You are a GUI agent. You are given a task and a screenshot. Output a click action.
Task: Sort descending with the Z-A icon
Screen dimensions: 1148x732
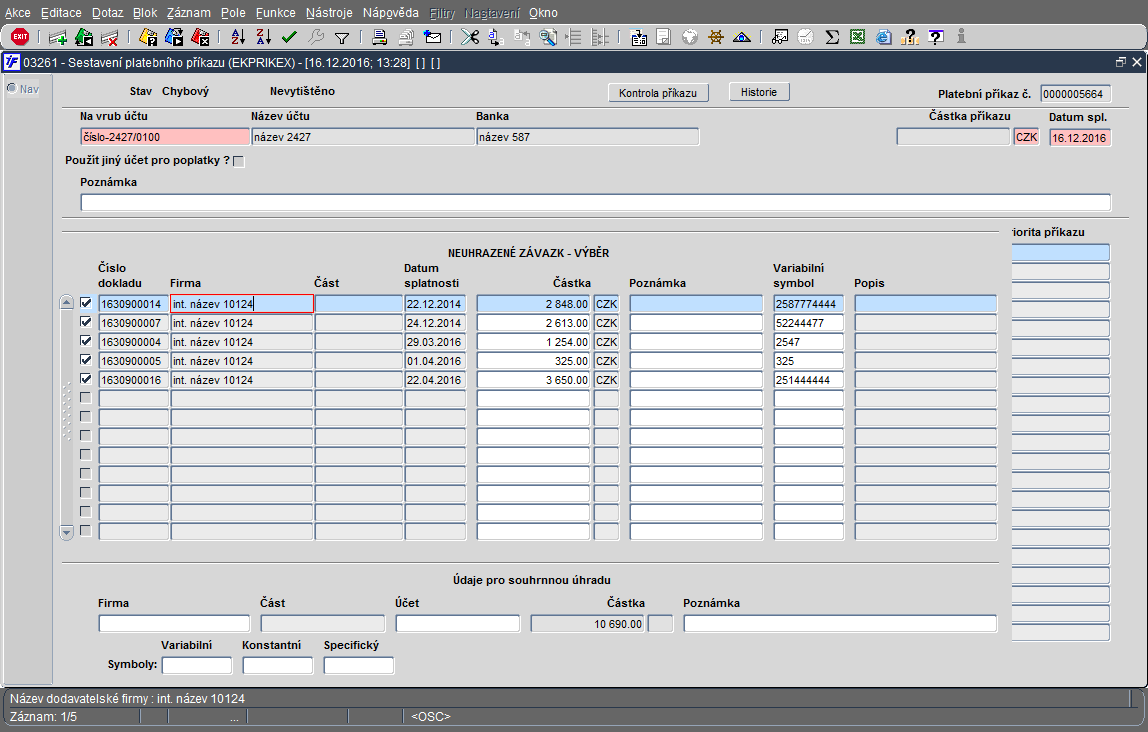point(263,37)
